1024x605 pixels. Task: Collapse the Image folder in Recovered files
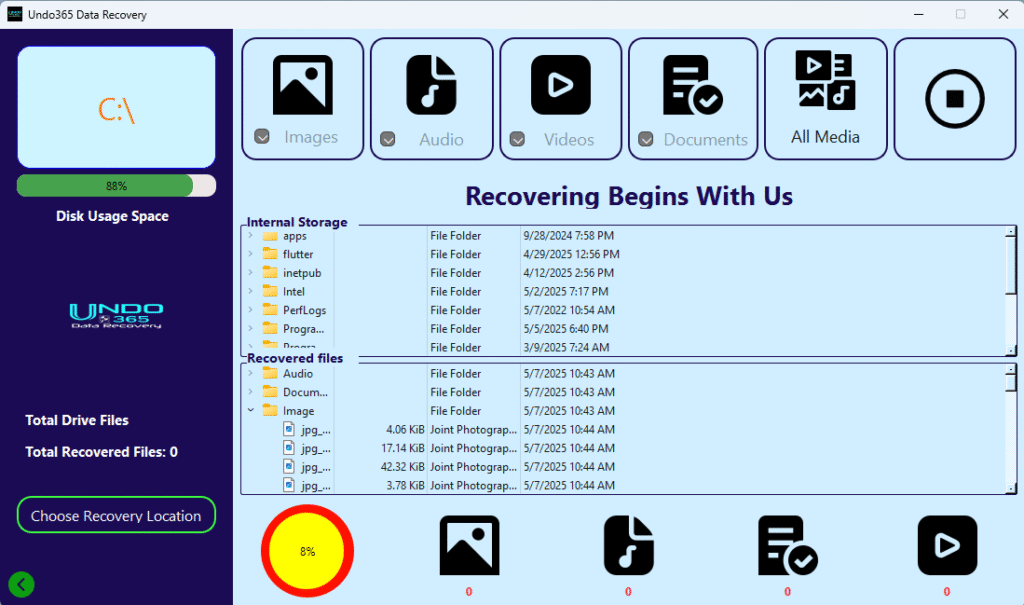(x=250, y=411)
